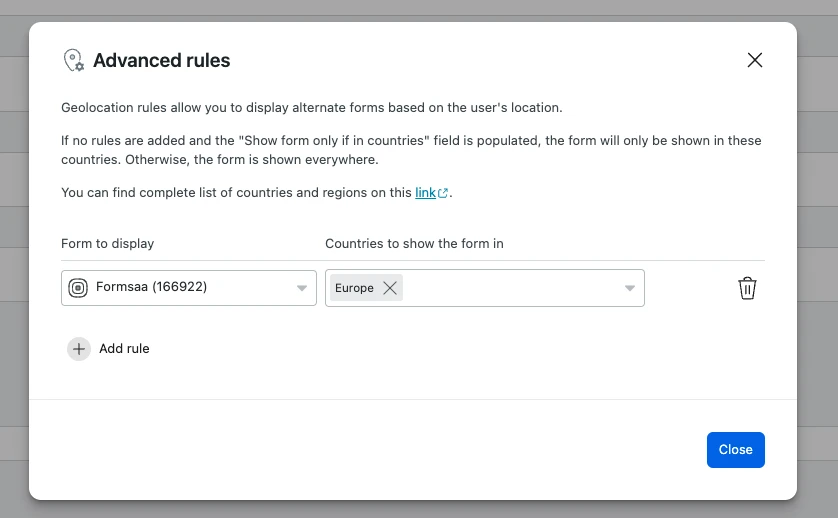The image size is (838, 518).
Task: Delete the rule using the trash icon
Action: tap(747, 288)
